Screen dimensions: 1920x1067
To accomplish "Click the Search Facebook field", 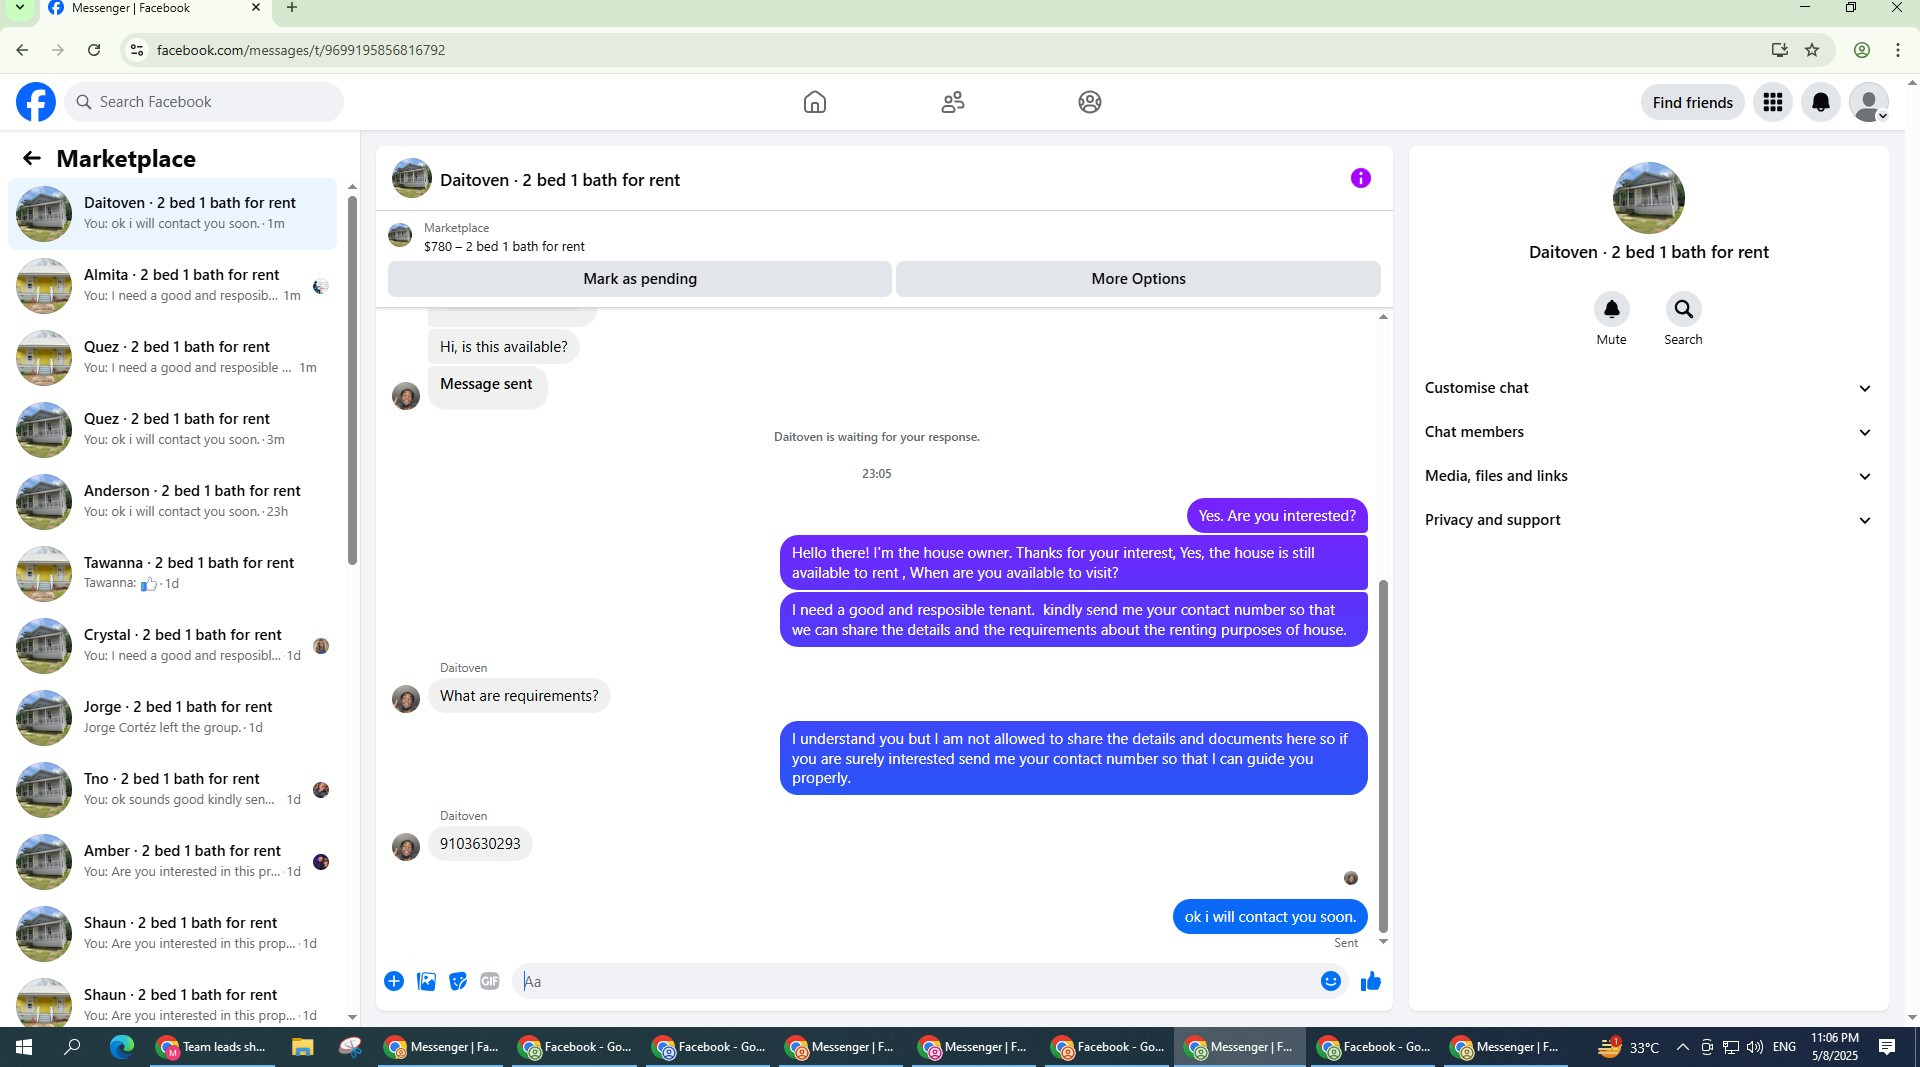I will [204, 102].
